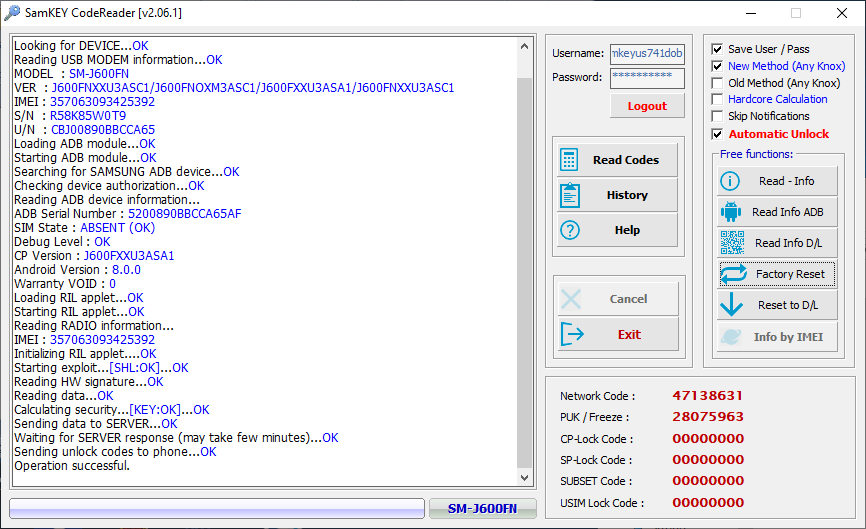Uncheck the New Method (Any Knox) checkbox
This screenshot has height=529, width=866.
point(717,66)
